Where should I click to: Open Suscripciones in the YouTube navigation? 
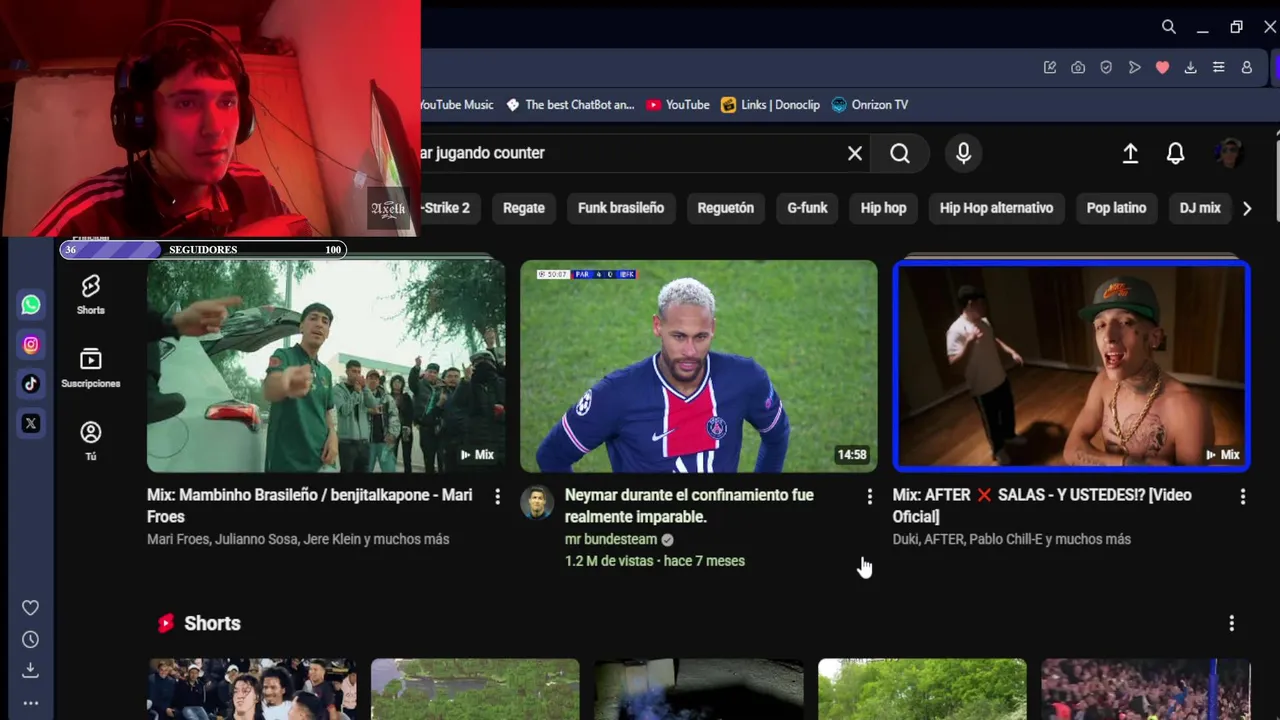(x=91, y=368)
